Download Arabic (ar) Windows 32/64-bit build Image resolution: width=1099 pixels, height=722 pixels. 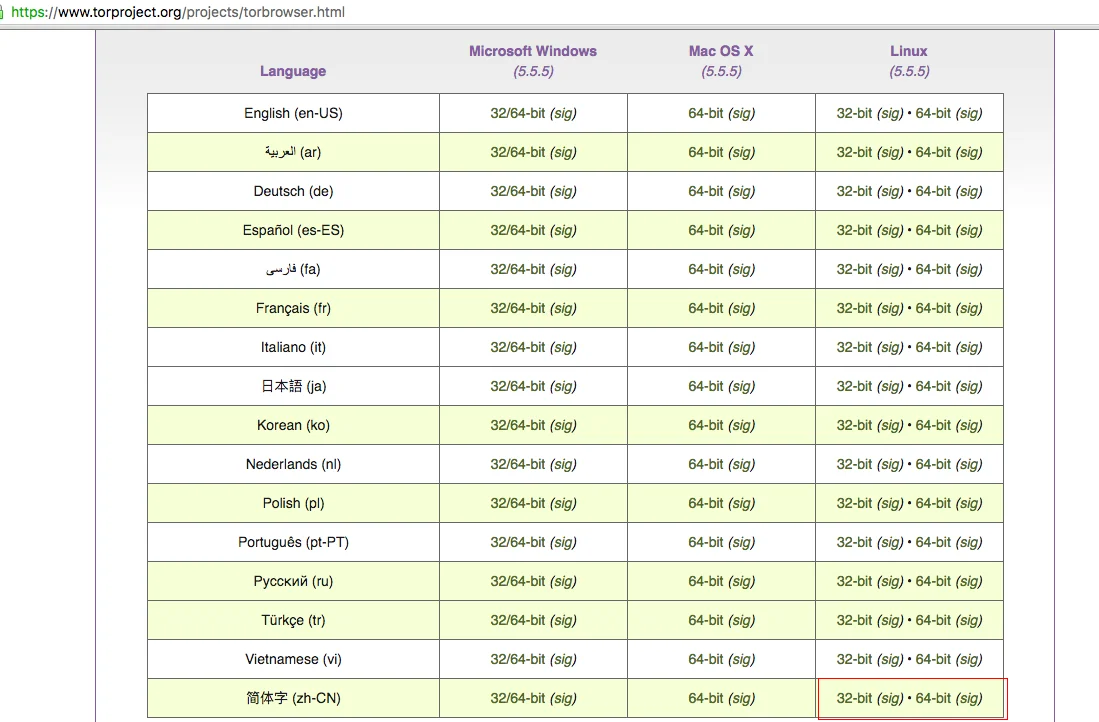pos(517,152)
